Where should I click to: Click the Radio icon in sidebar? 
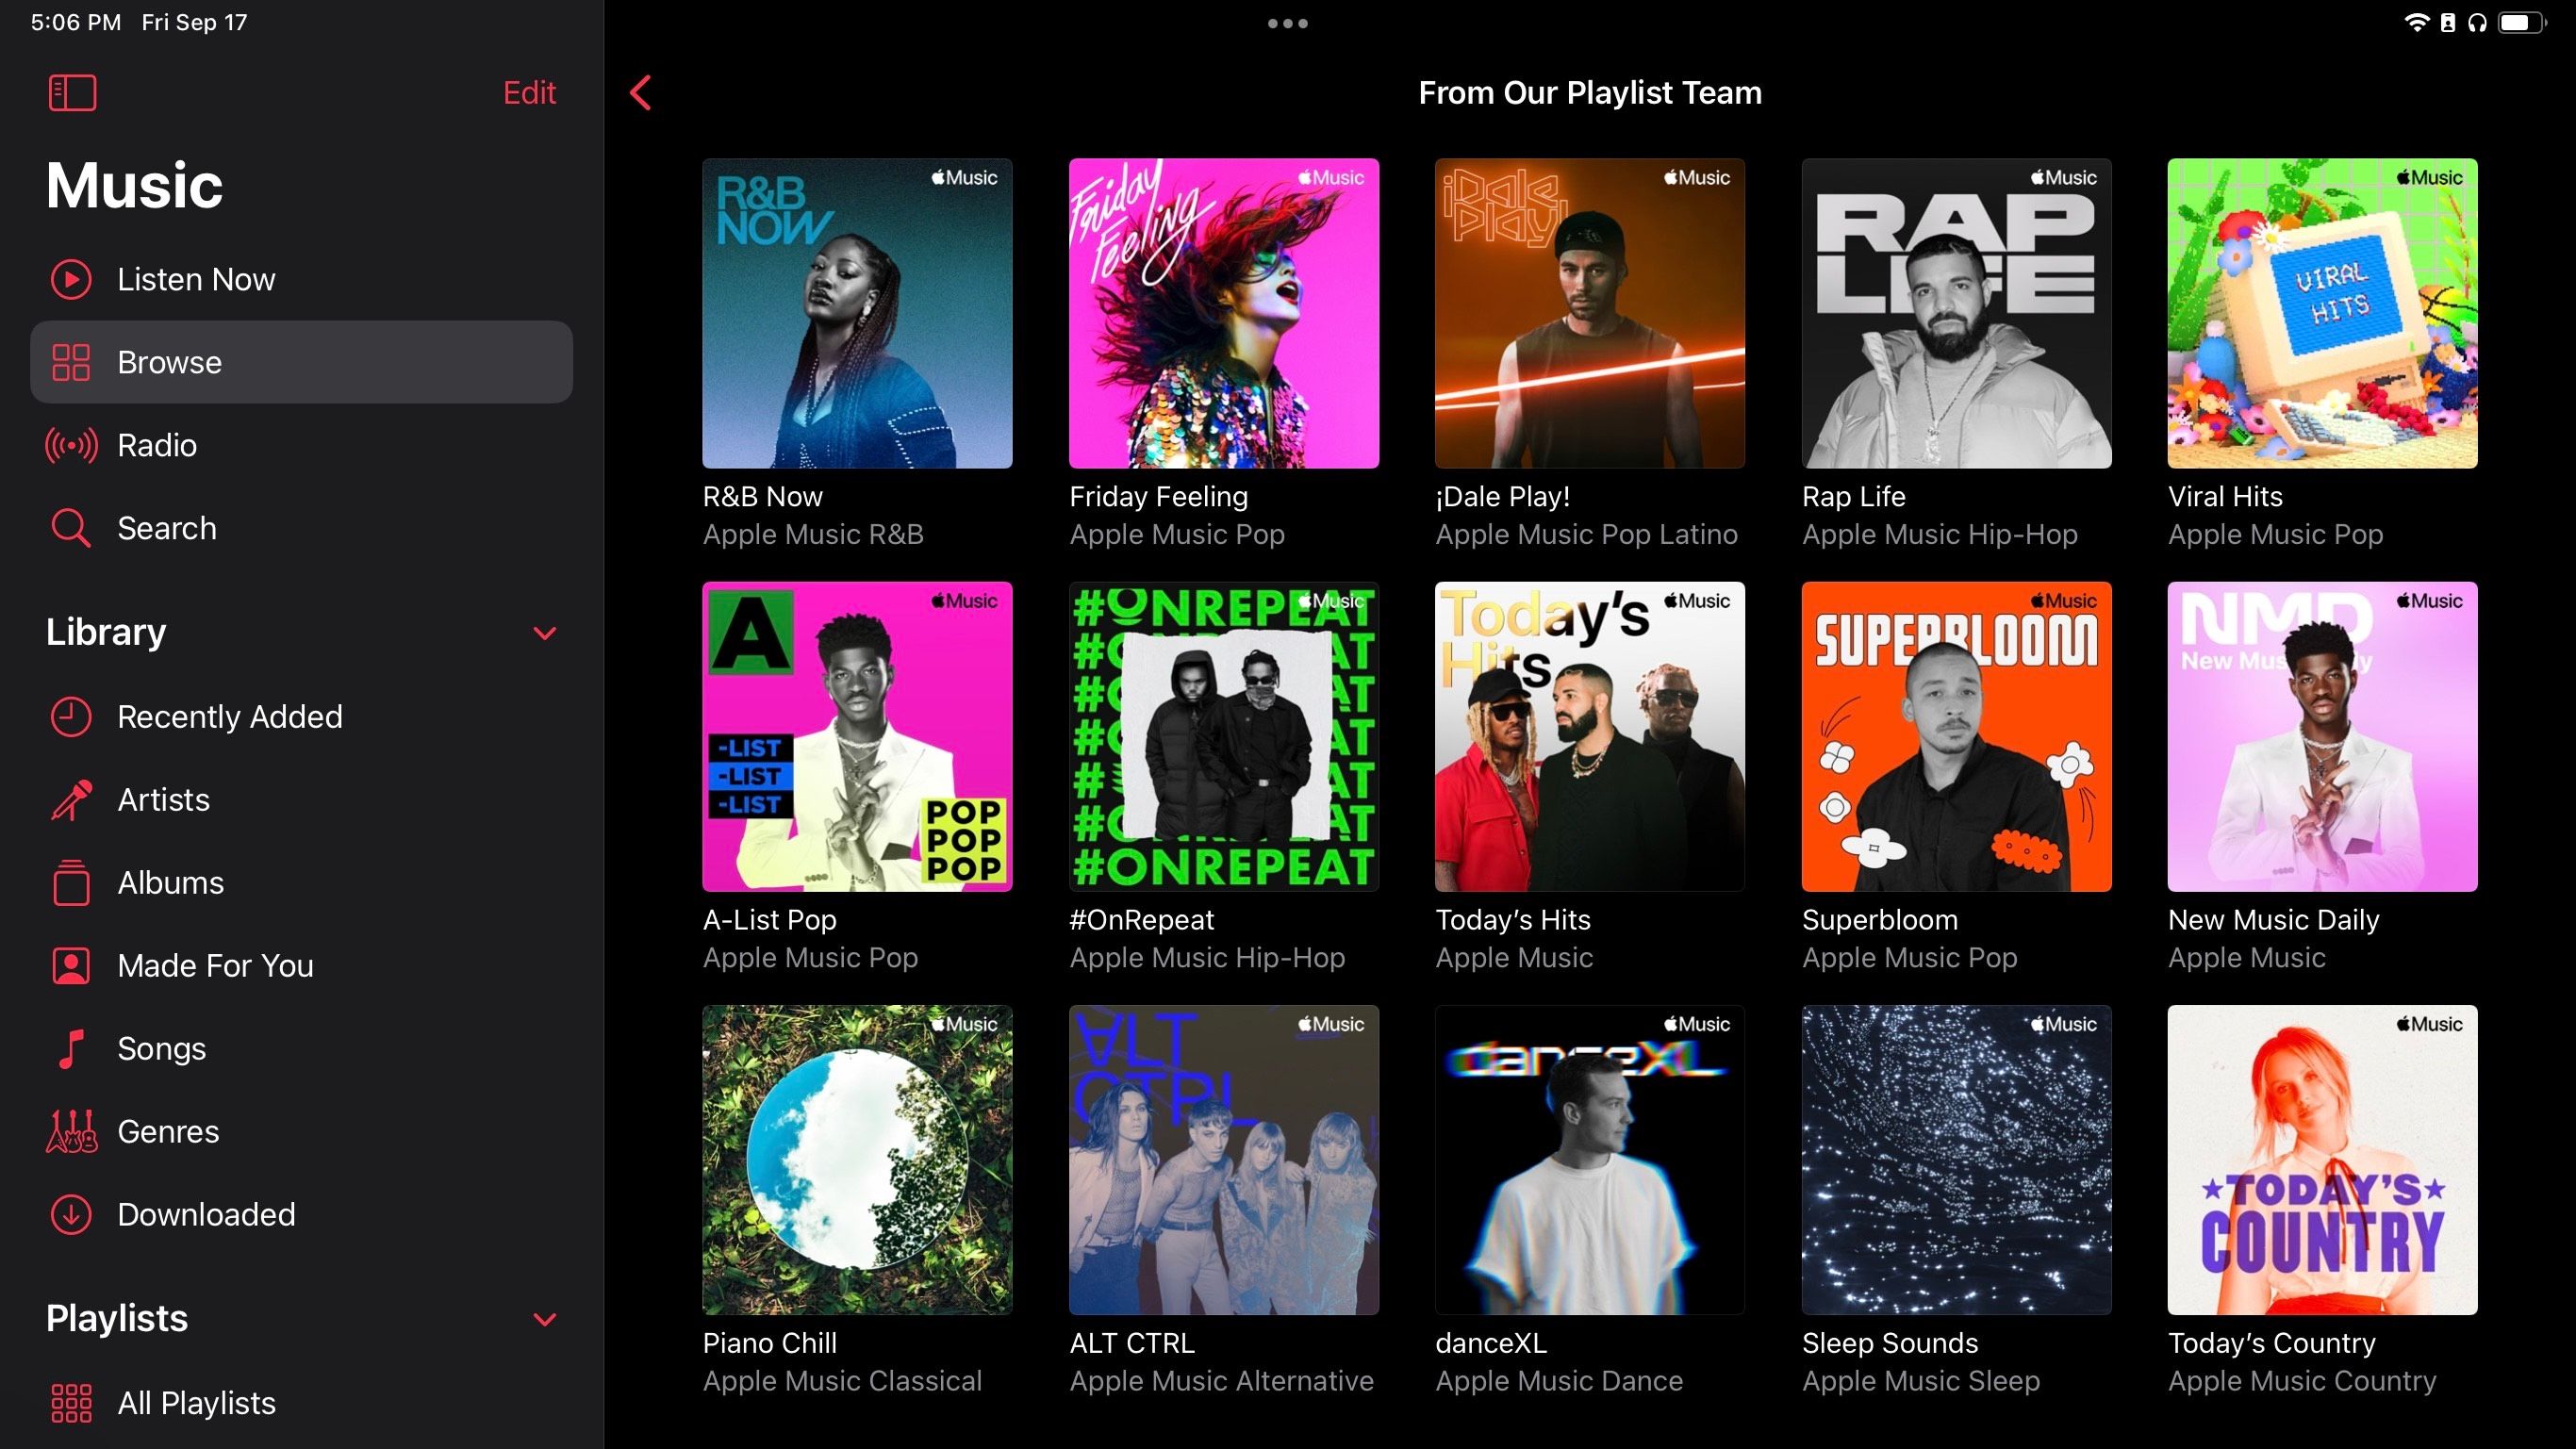[x=69, y=444]
